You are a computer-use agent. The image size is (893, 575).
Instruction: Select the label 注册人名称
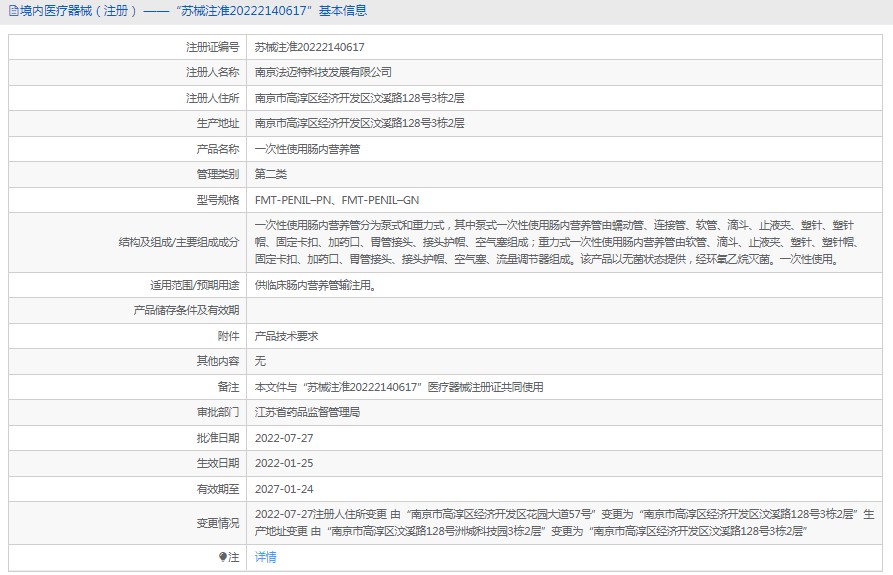(212, 72)
